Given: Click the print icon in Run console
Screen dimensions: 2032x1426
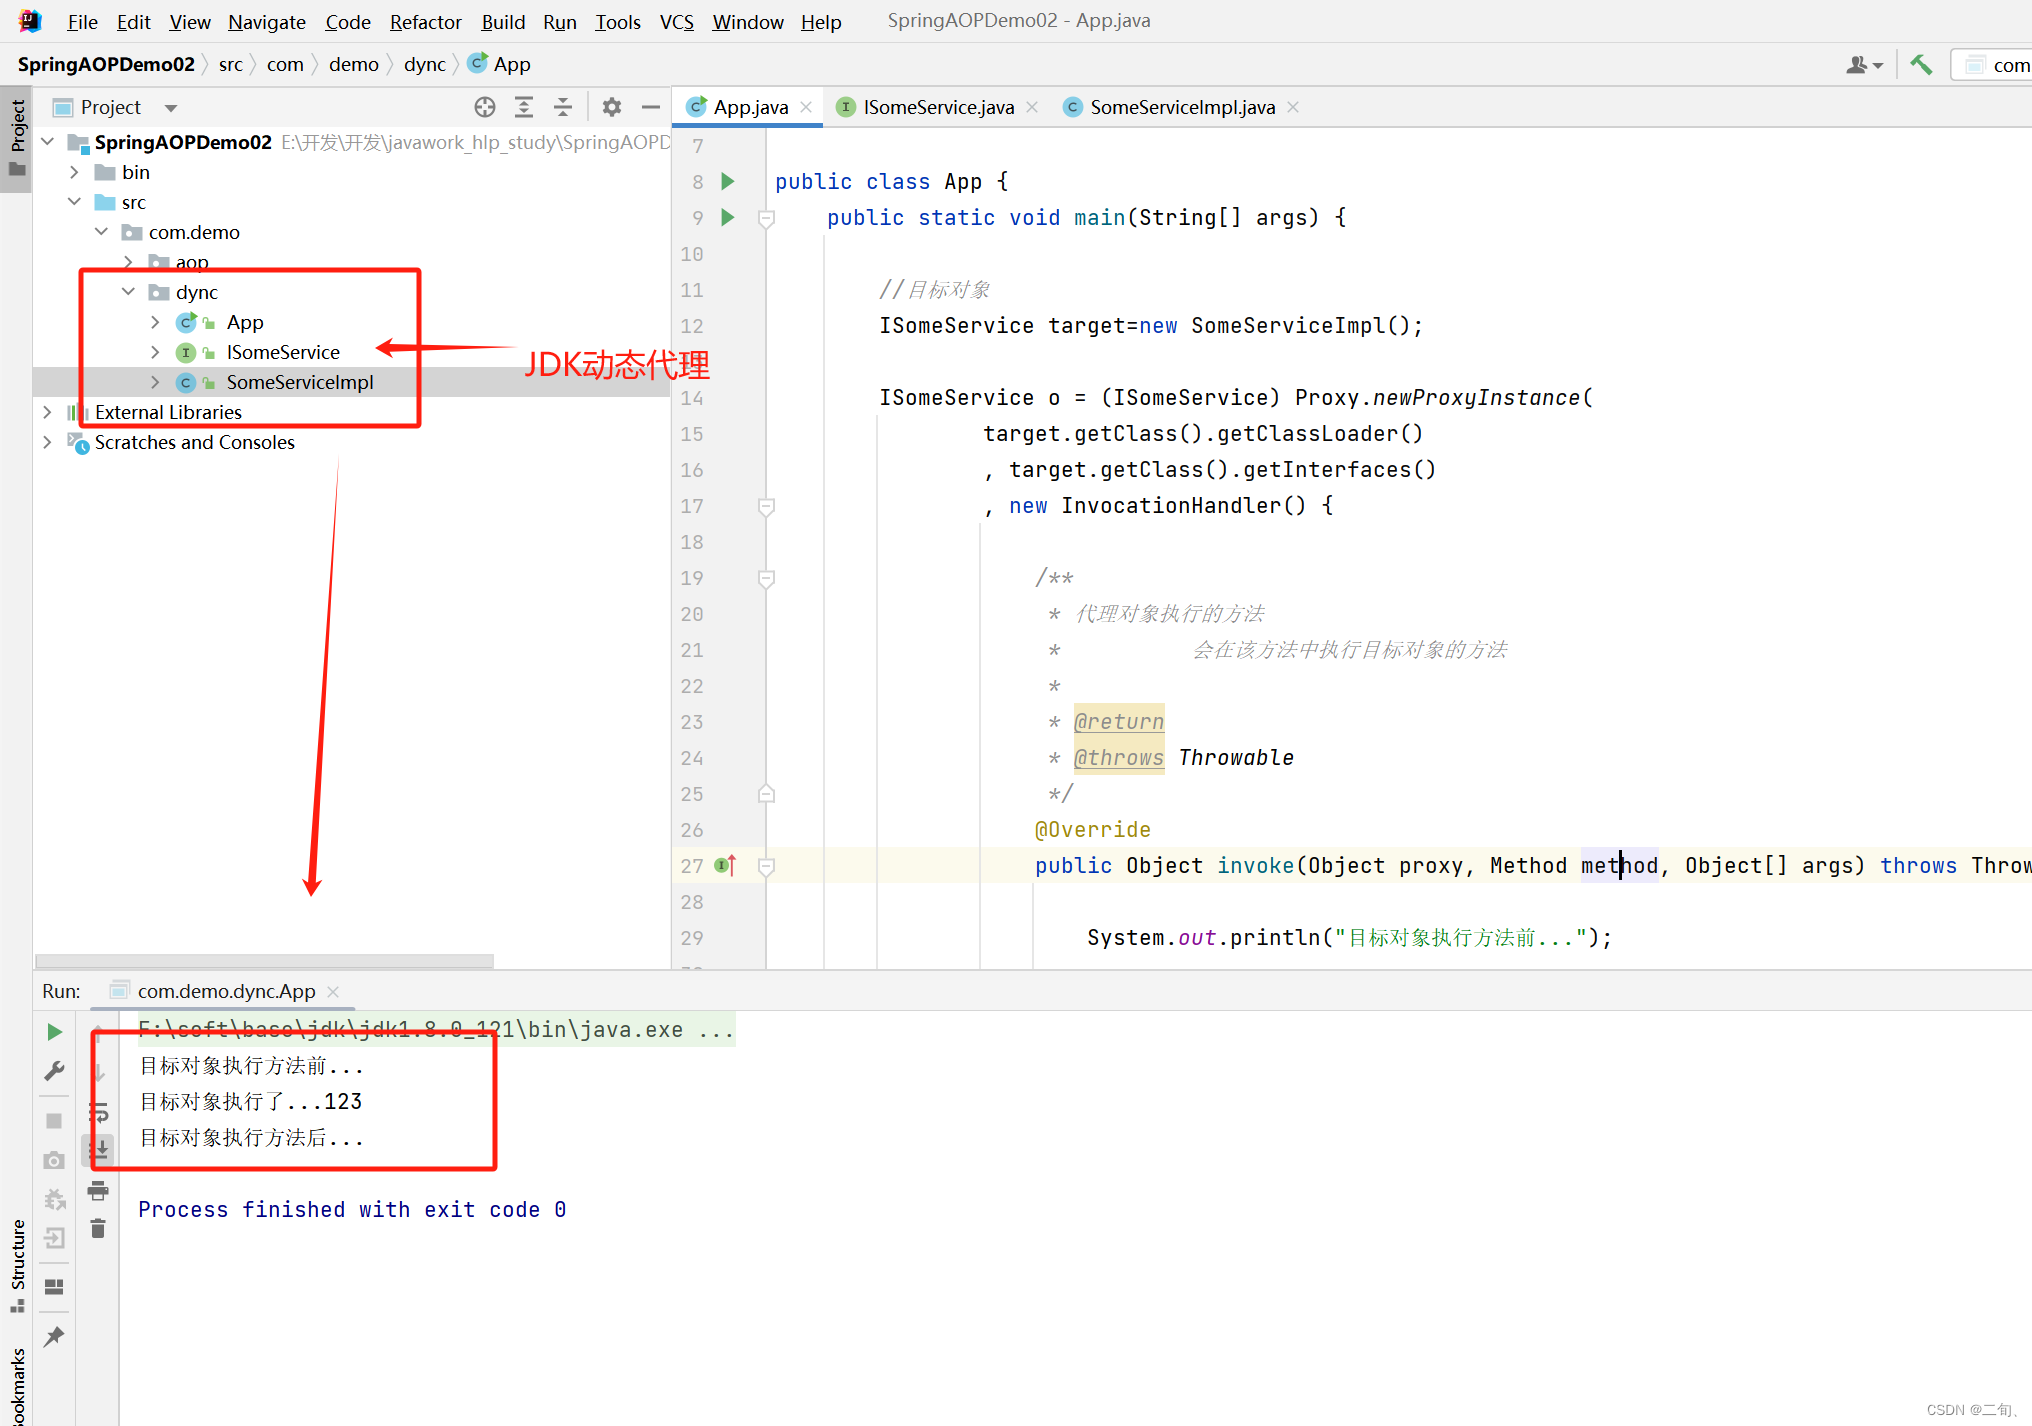Looking at the screenshot, I should pyautogui.click(x=98, y=1190).
